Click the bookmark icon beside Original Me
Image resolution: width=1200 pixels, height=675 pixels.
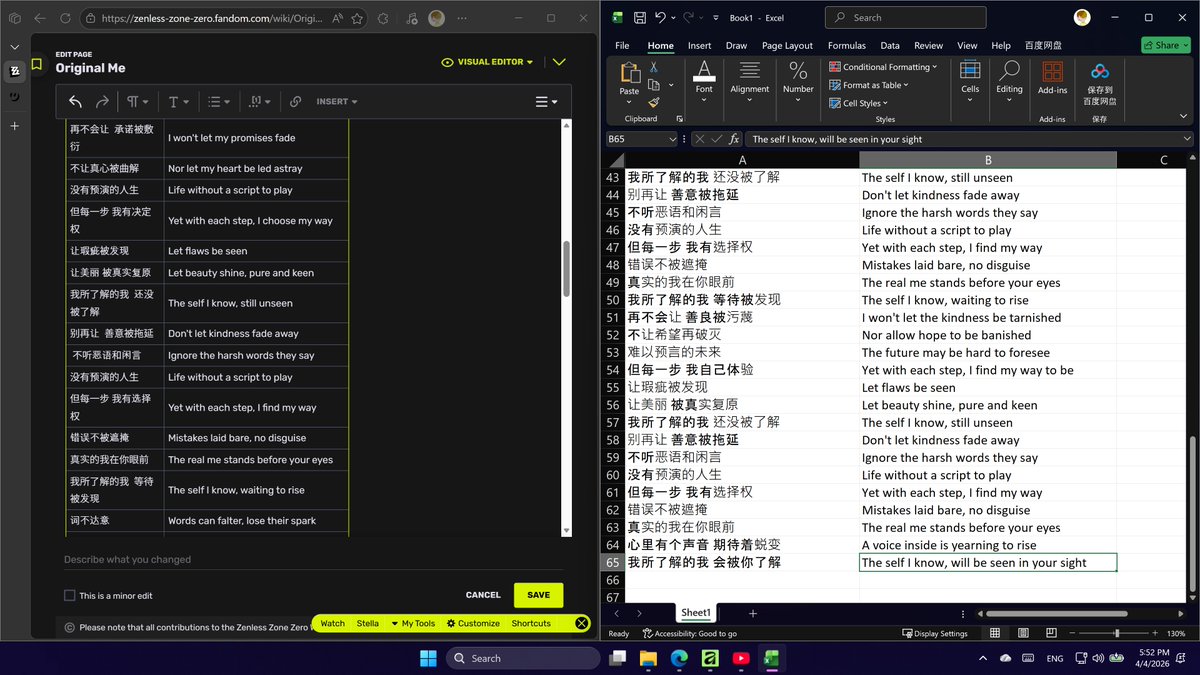(37, 63)
